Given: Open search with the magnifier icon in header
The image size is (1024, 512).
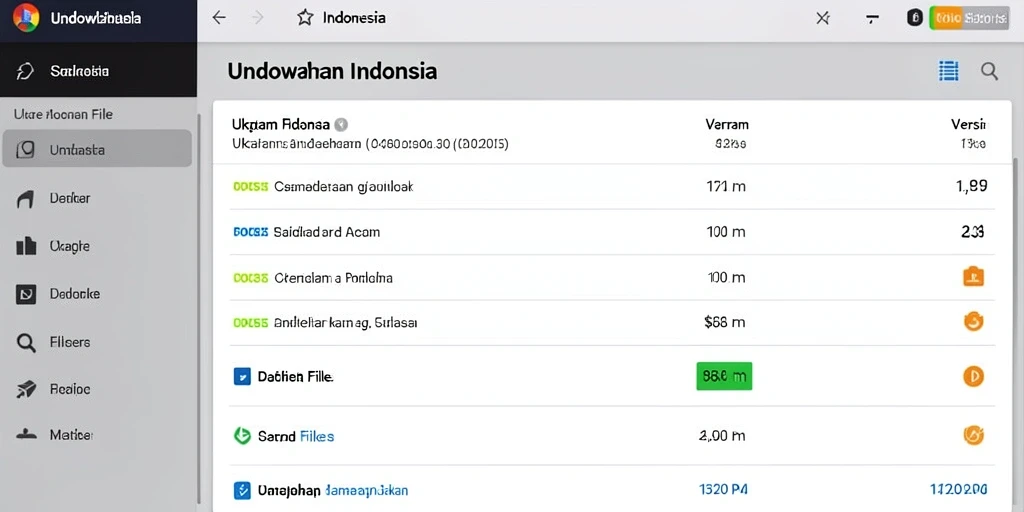Looking at the screenshot, I should coord(989,71).
